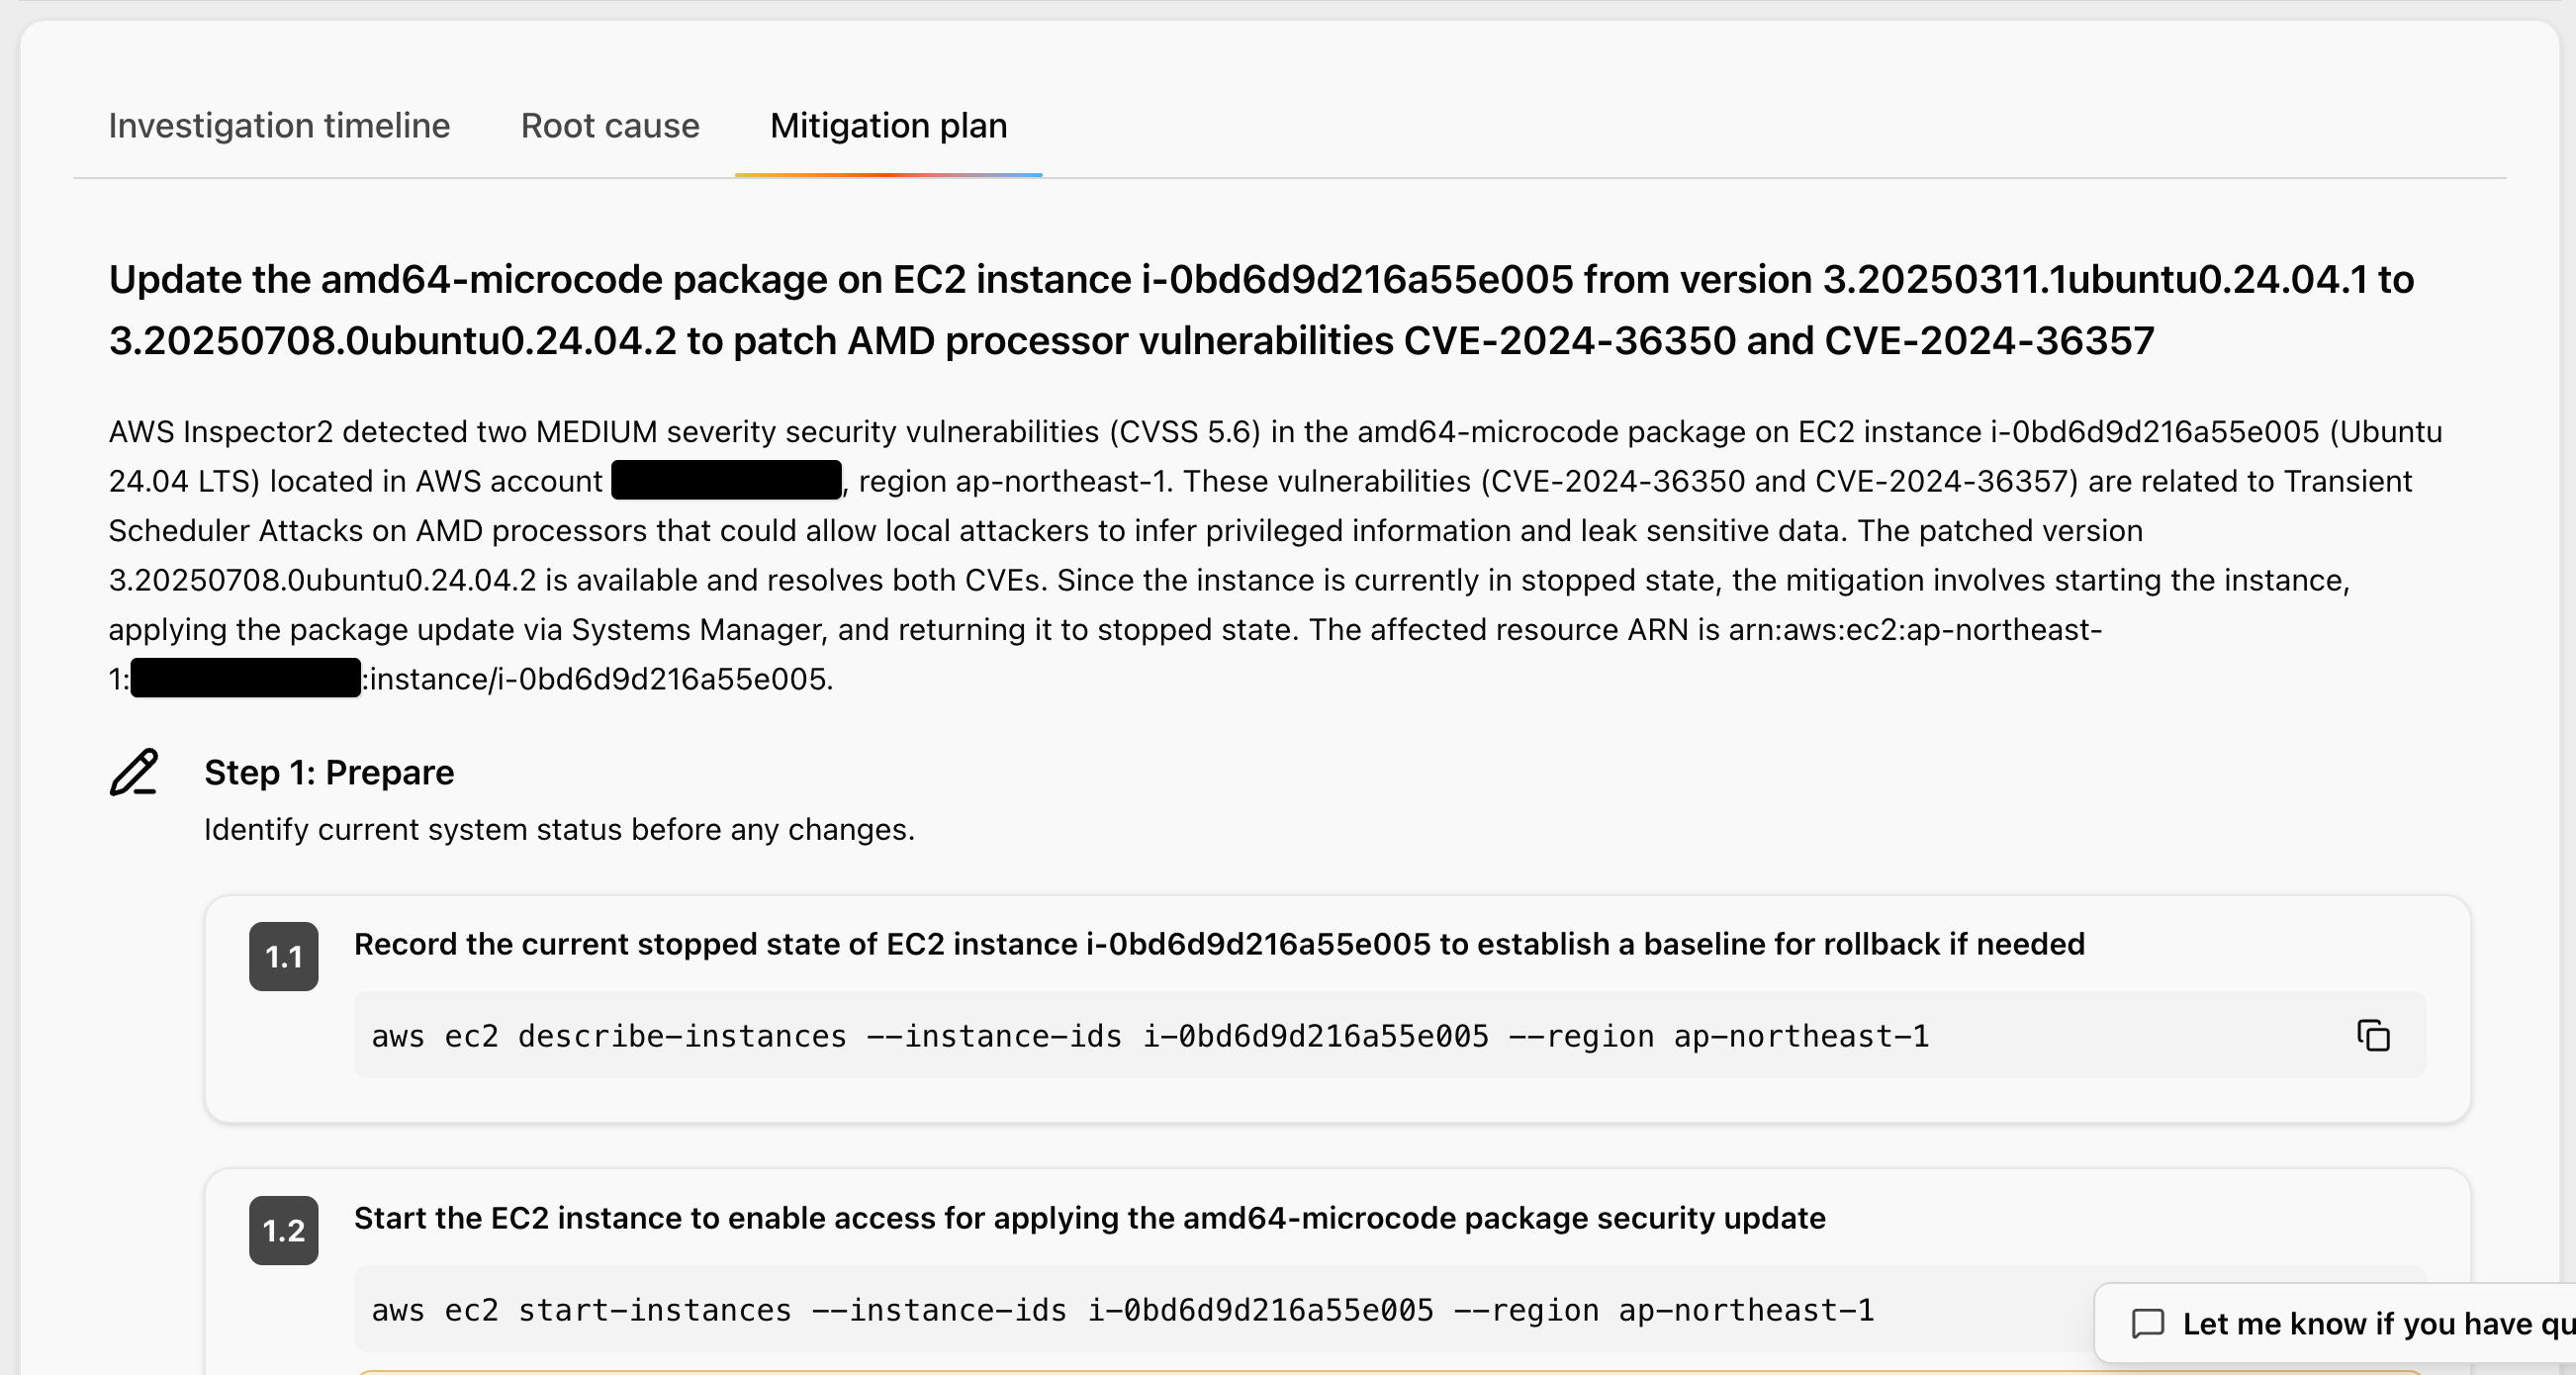Open the Root cause tab
Screen dimensions: 2576x1375
(610, 126)
